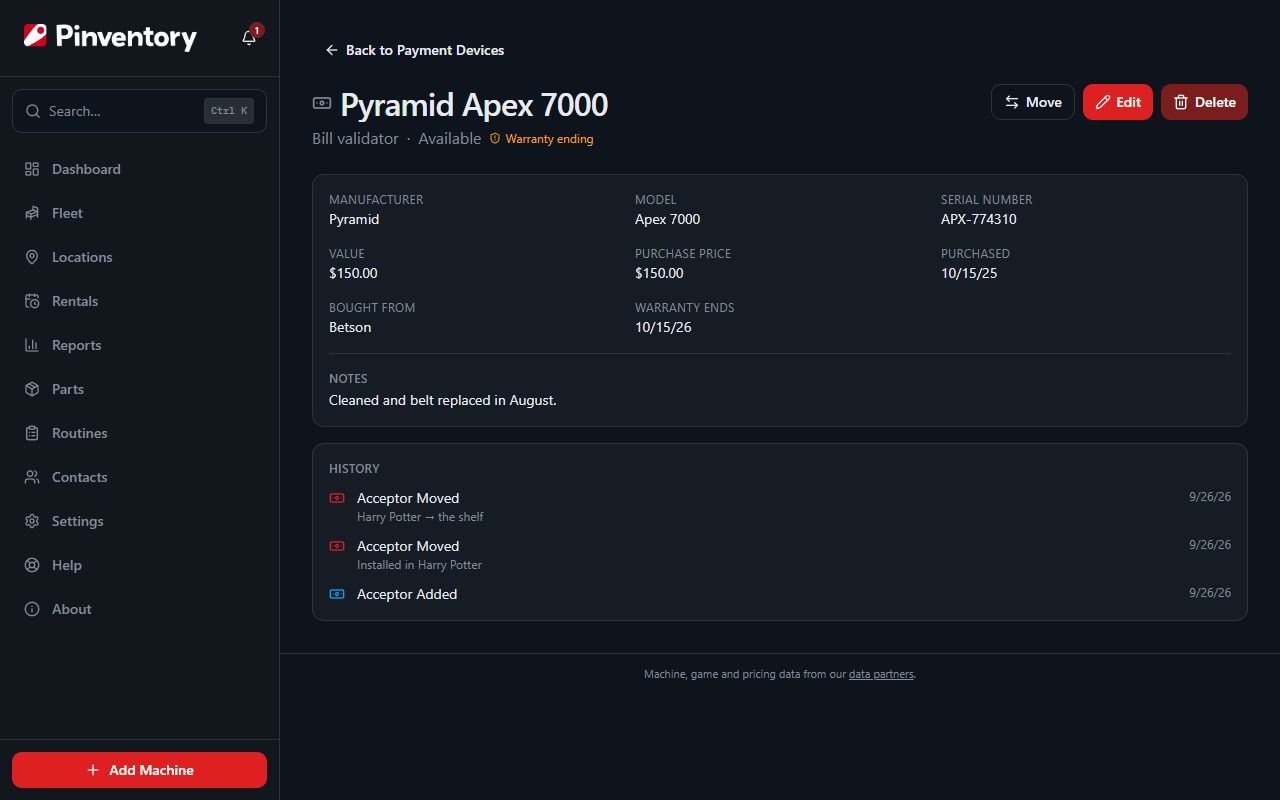The height and width of the screenshot is (800, 1280).
Task: Go back to Payment Devices
Action: 415,50
